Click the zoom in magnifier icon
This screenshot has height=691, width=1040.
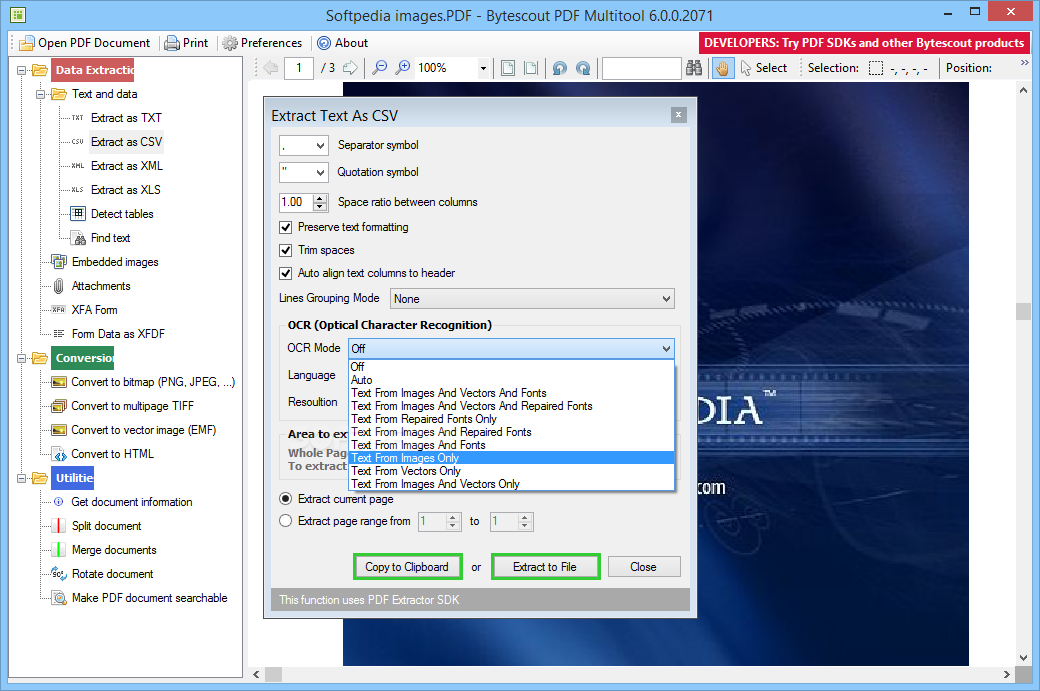pos(403,68)
